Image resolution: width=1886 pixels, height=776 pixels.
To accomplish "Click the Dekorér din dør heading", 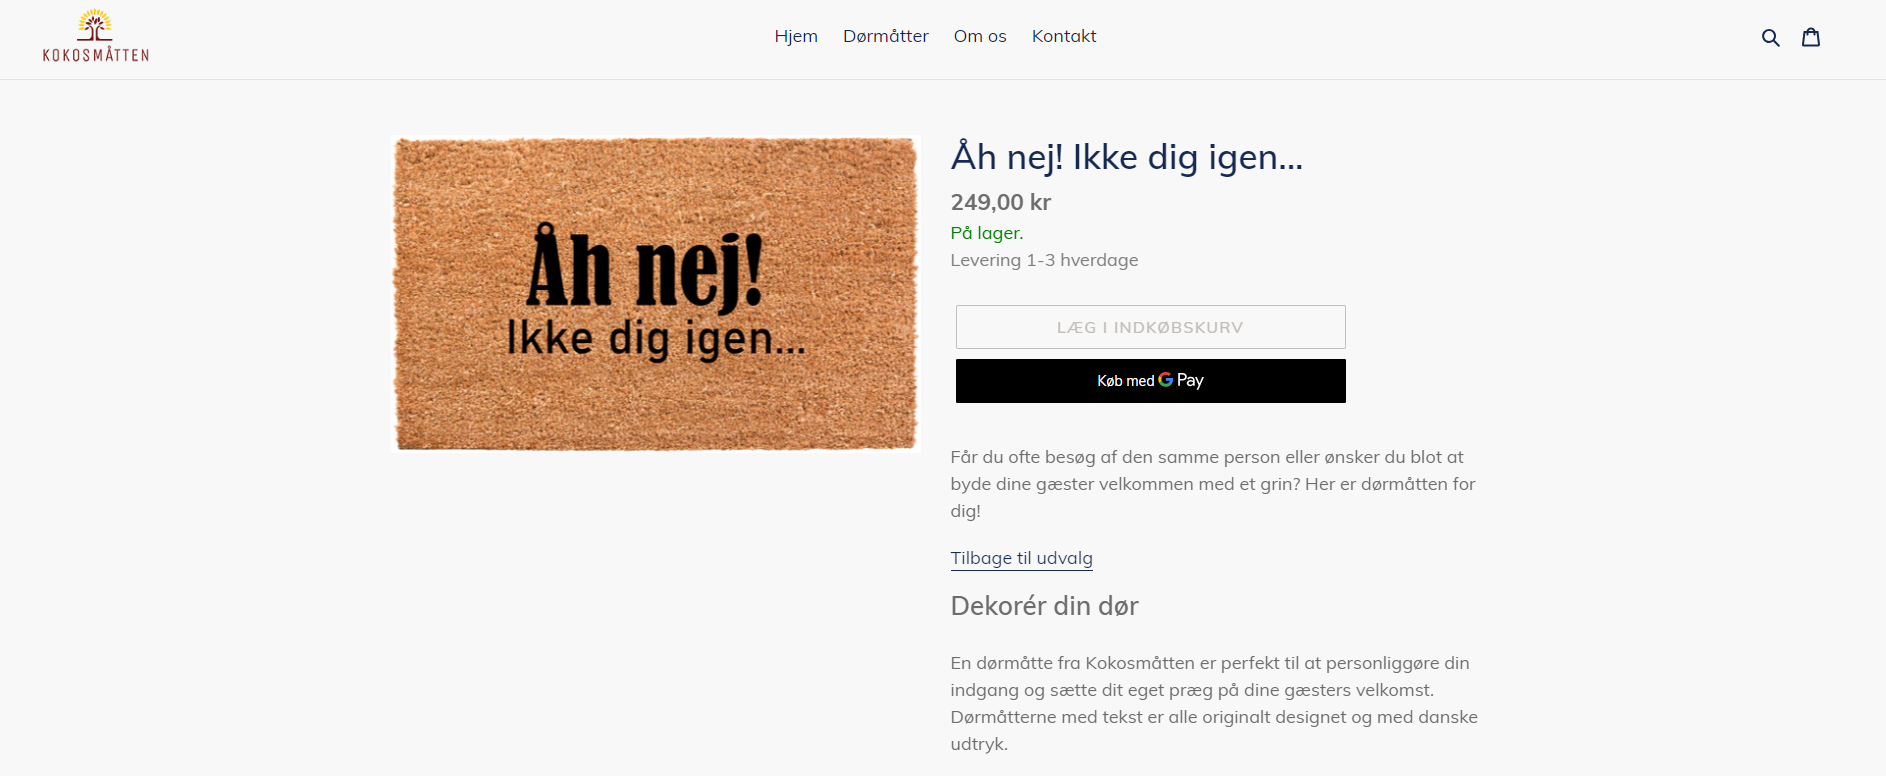I will (x=1044, y=606).
